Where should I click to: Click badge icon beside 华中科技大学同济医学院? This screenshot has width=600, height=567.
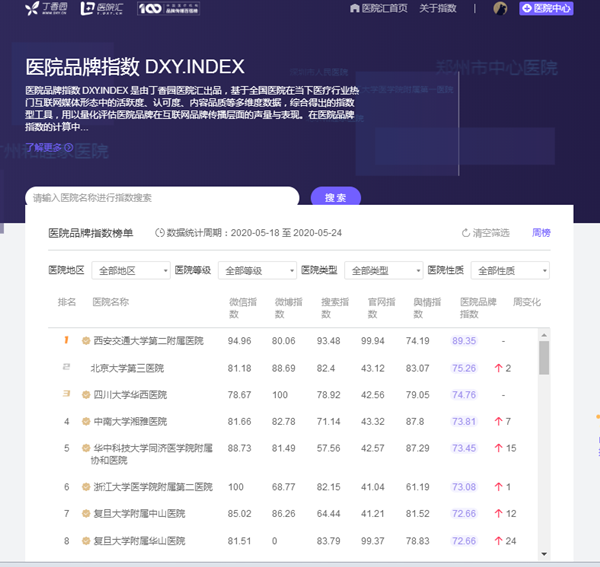click(86, 448)
